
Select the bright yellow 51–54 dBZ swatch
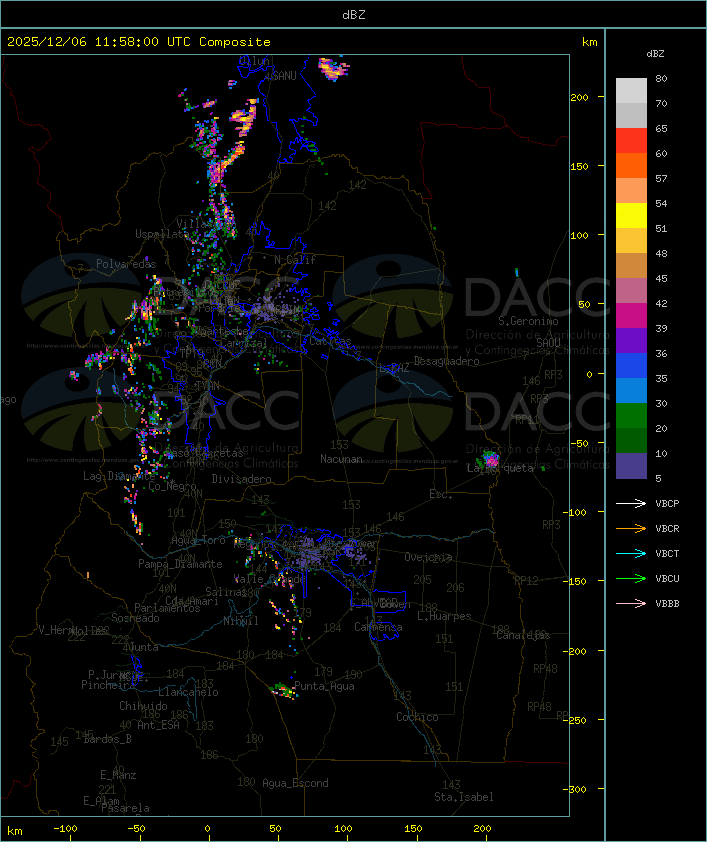tap(631, 216)
